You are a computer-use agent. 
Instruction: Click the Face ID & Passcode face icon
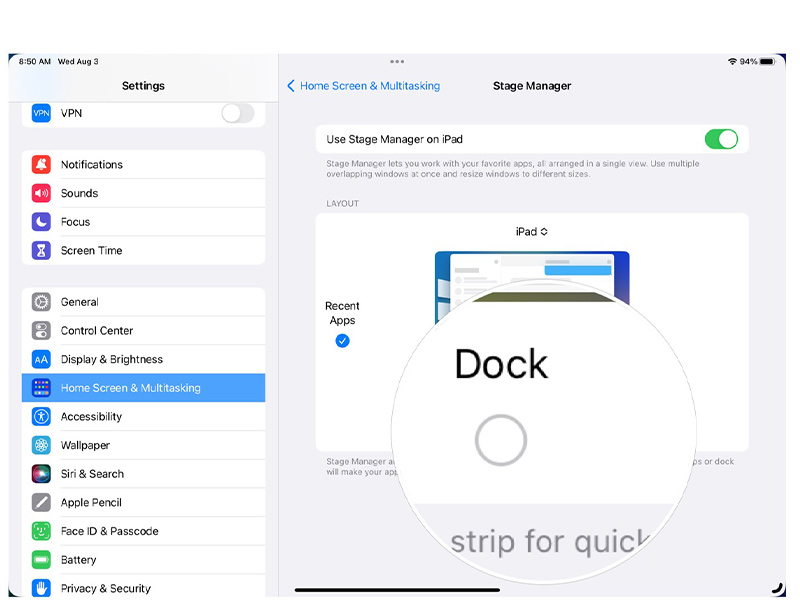pyautogui.click(x=41, y=531)
